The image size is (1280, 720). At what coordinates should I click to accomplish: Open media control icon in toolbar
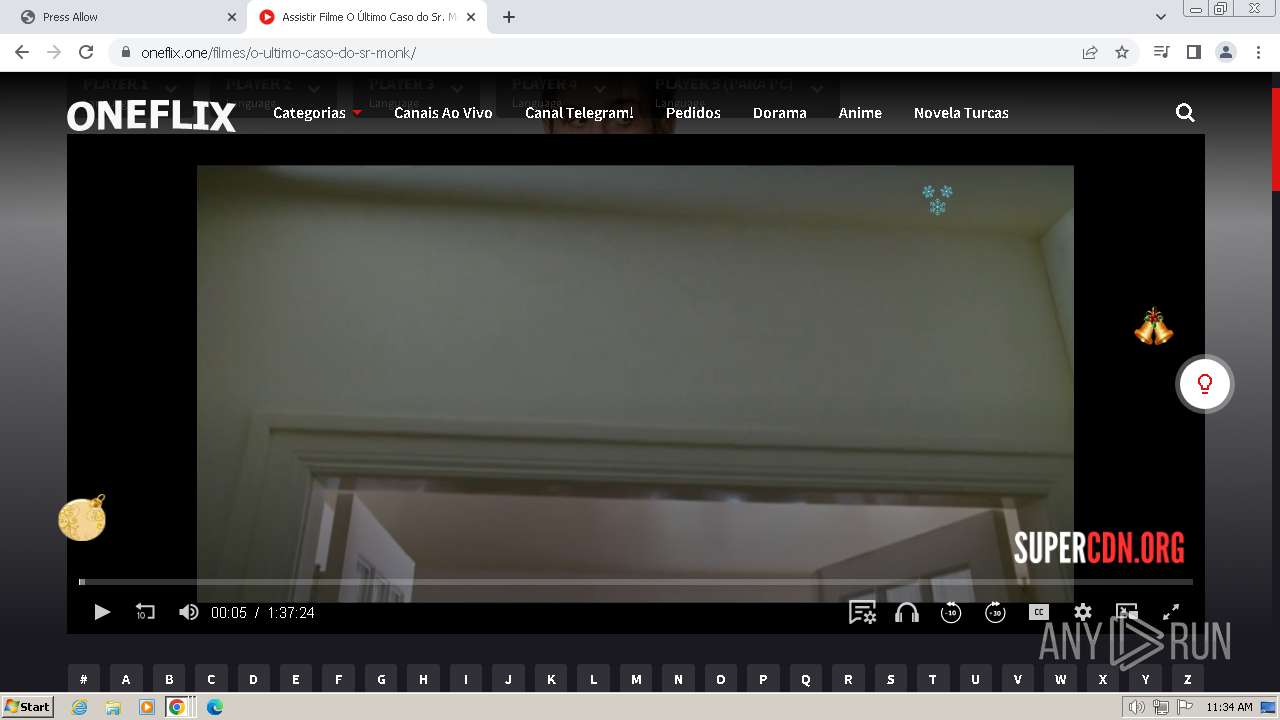[1161, 52]
